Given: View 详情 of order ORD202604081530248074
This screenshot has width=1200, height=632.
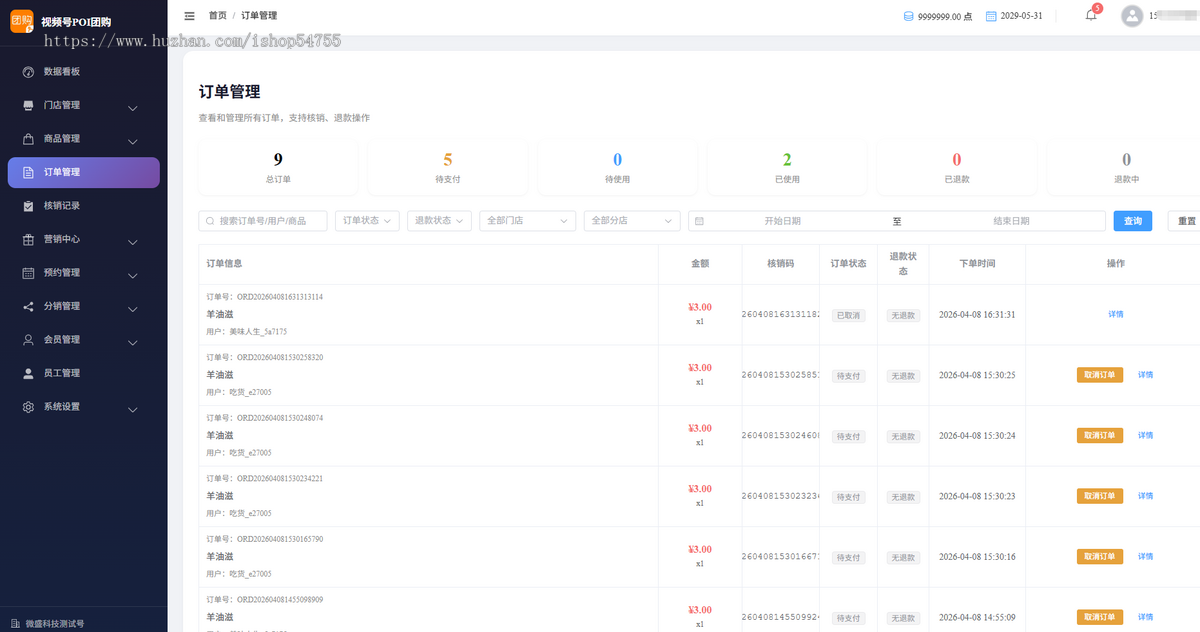Looking at the screenshot, I should (x=1145, y=435).
